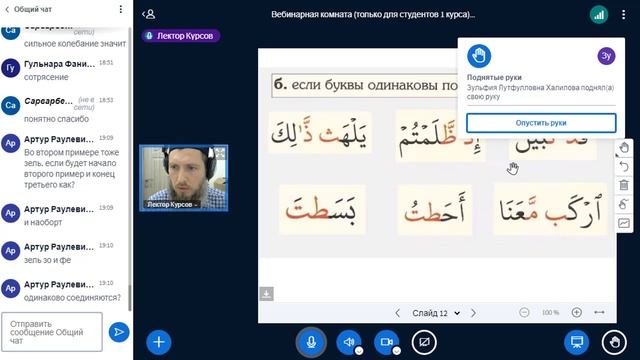Click the Лектор Курсов webcam video
The image size is (640, 360).
(184, 178)
